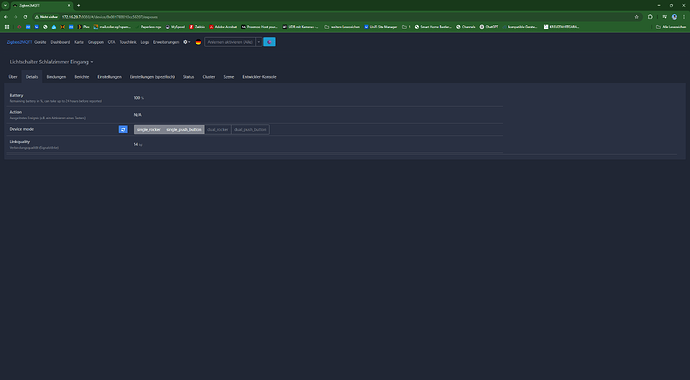690x380 pixels.
Task: Select single_rocker device mode
Action: tap(149, 129)
